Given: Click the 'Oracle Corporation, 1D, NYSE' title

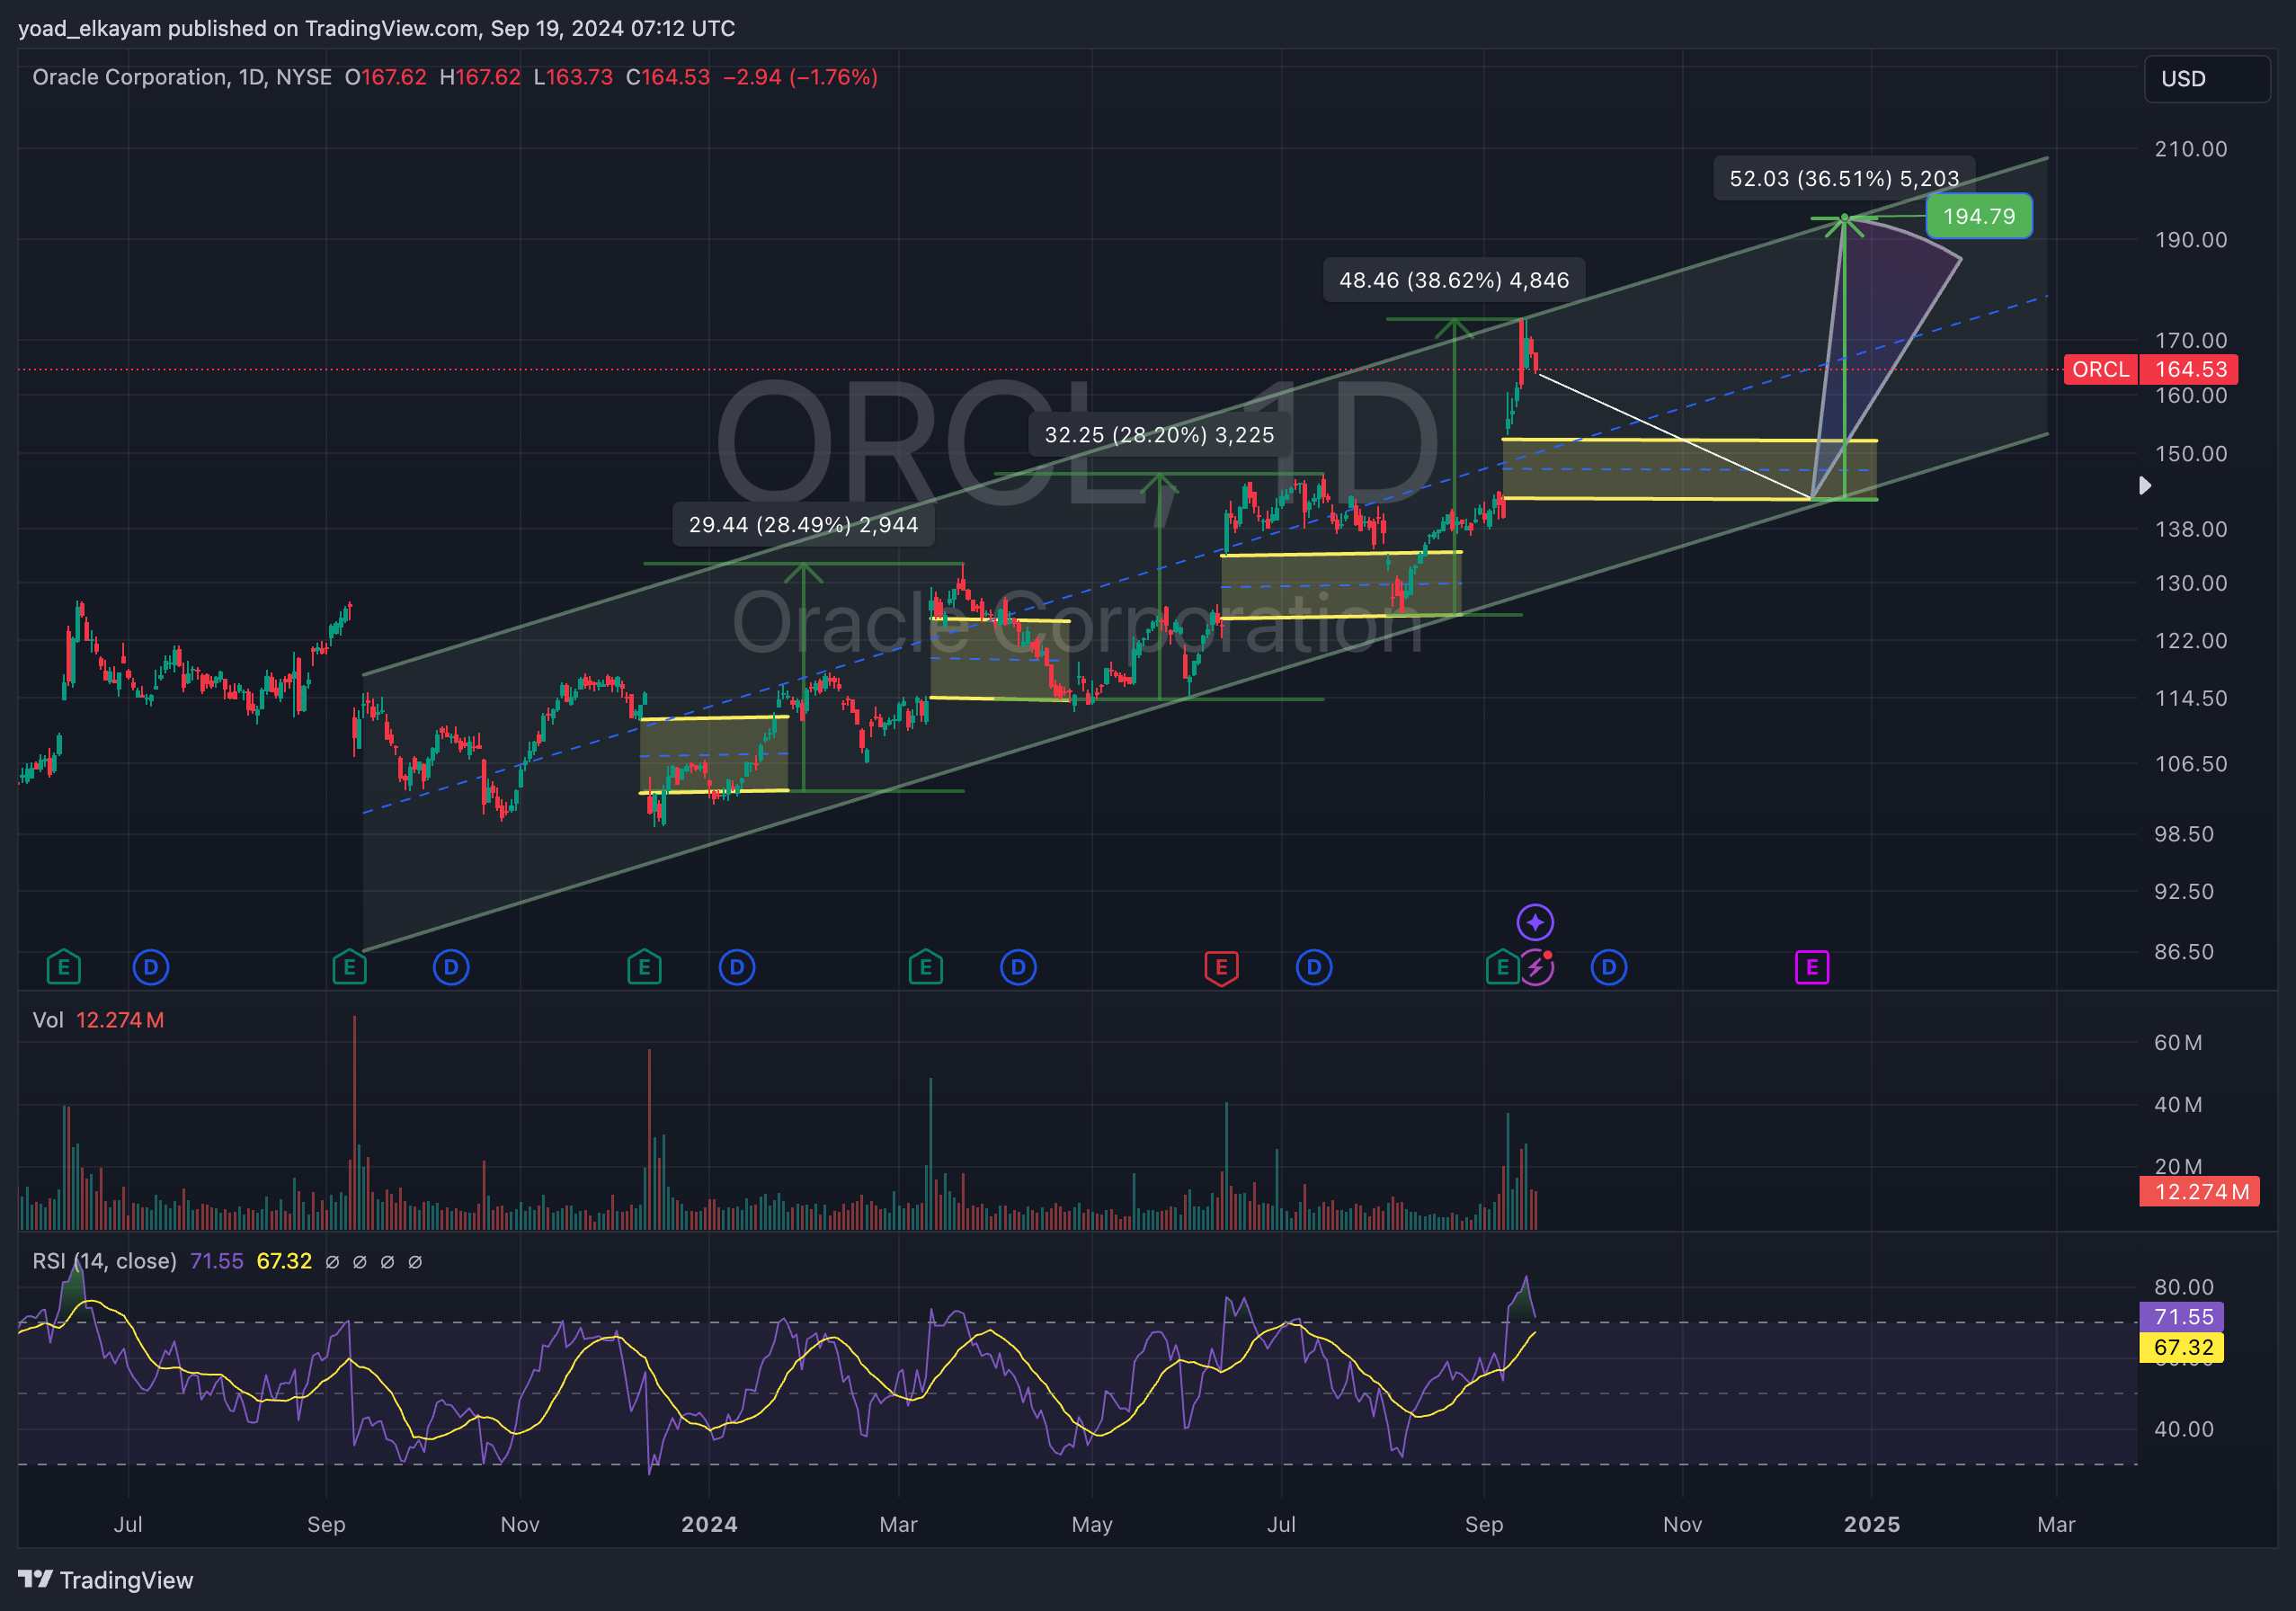Looking at the screenshot, I should pyautogui.click(x=182, y=77).
